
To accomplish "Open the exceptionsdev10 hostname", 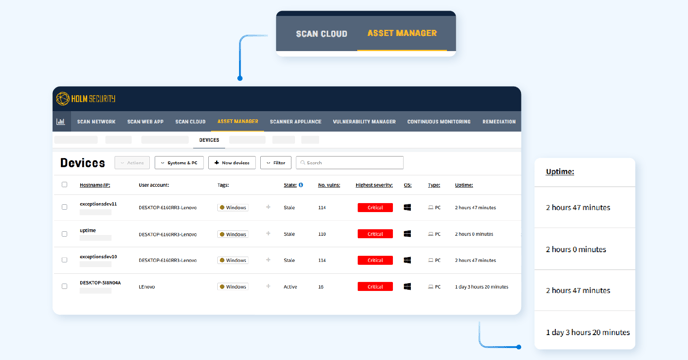I will tap(98, 257).
